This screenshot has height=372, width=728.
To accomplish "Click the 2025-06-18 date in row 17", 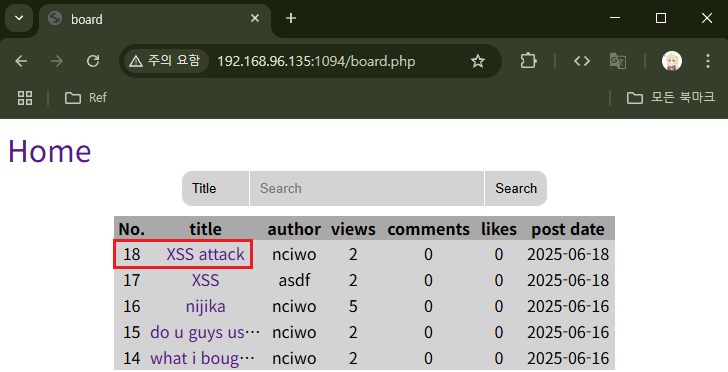I will (x=568, y=281).
